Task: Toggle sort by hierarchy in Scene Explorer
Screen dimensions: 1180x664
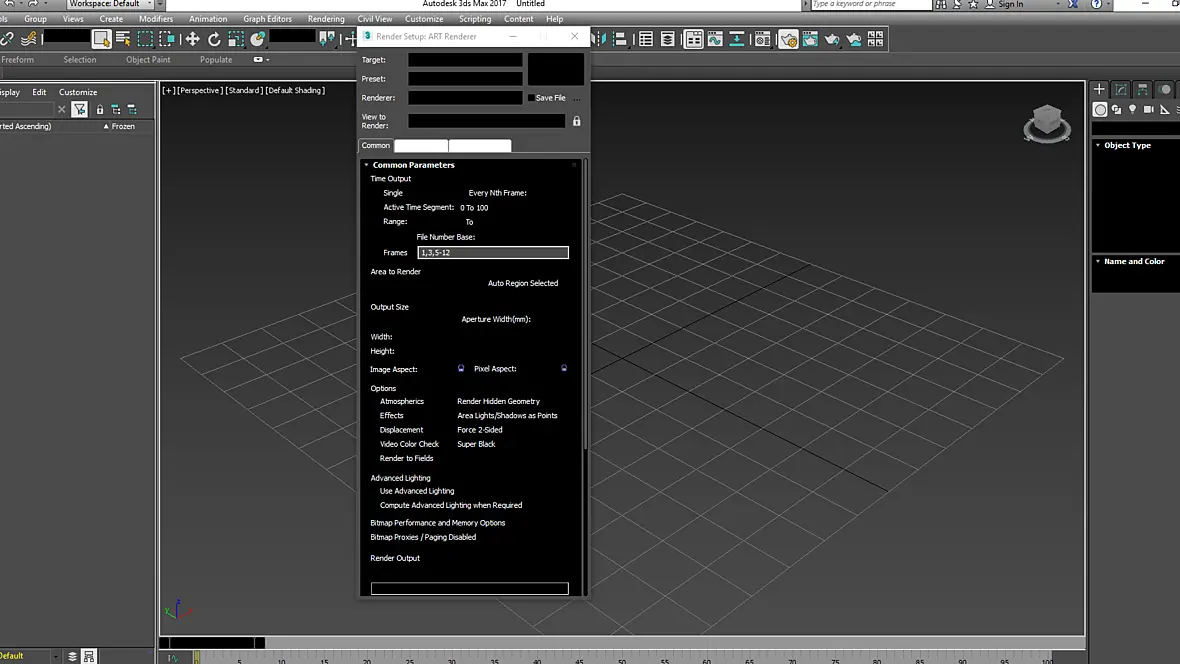Action: pos(116,110)
